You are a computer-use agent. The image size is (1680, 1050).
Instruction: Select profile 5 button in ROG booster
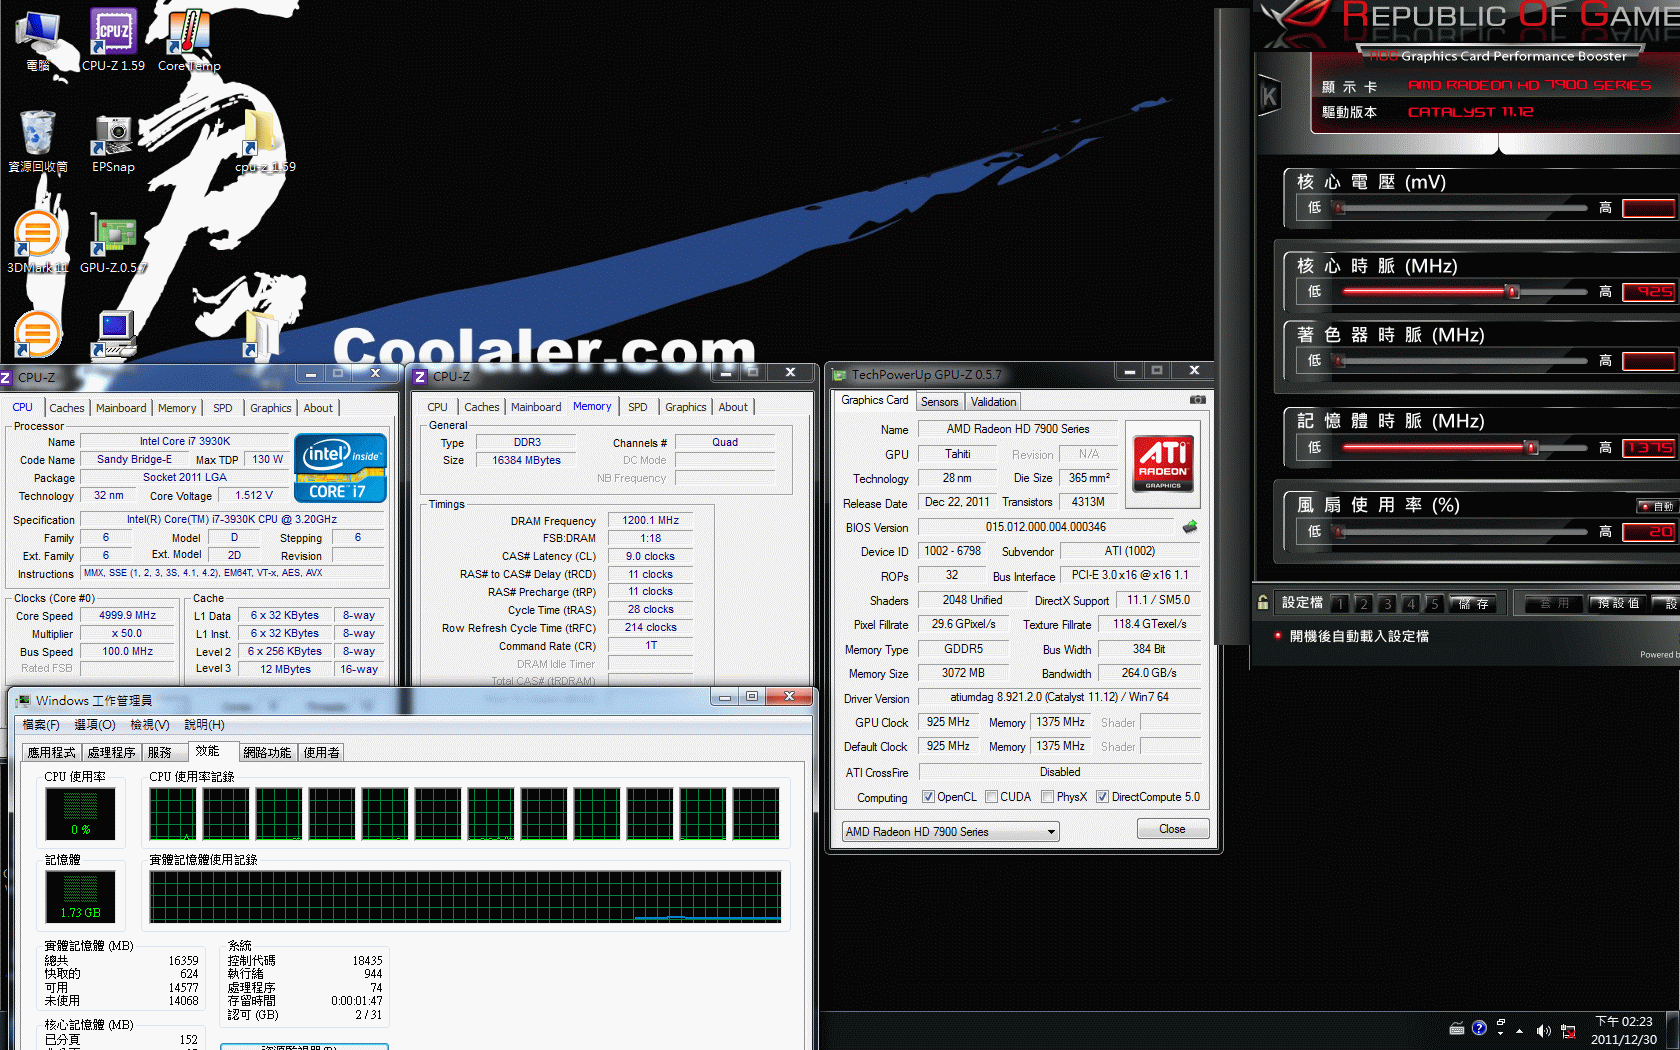coord(1434,603)
